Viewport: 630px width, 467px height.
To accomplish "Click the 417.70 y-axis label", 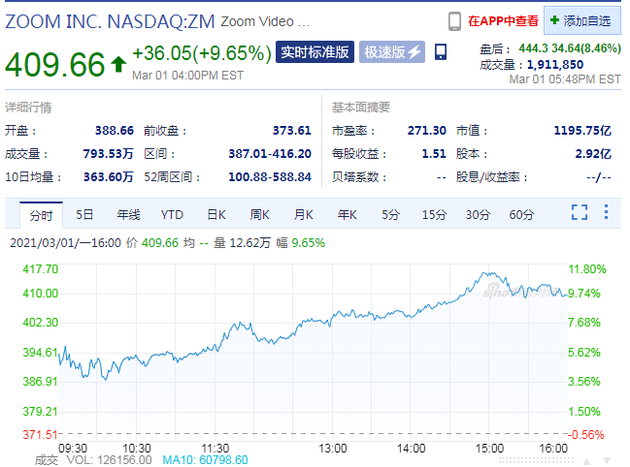I will point(41,269).
